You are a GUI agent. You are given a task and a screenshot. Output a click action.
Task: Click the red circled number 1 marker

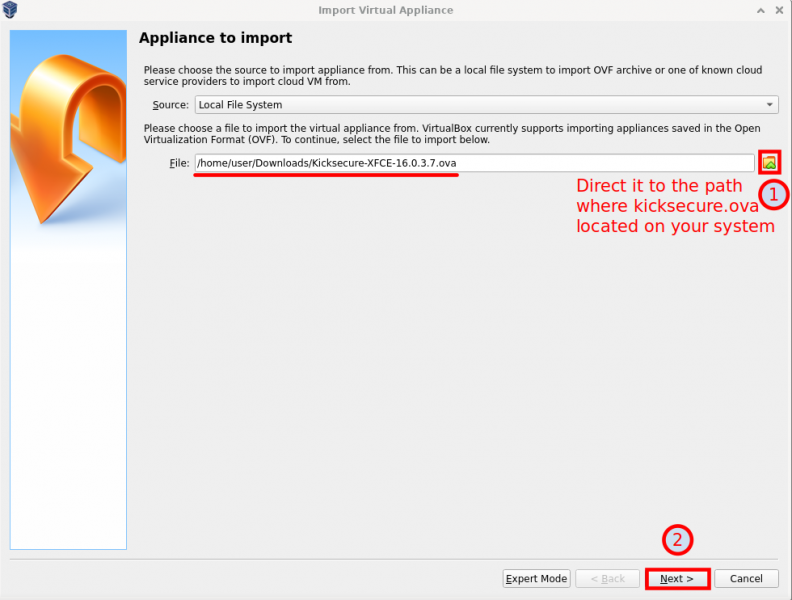772,194
